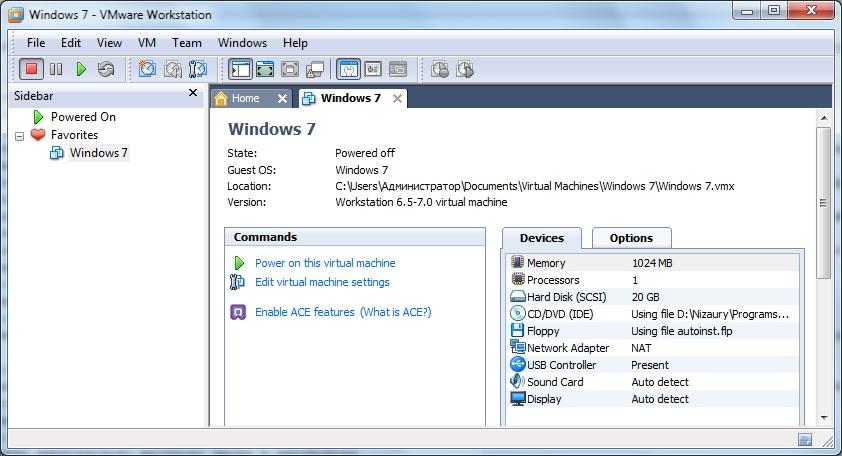Take a snapshot using the toolbar icon
Viewport: 842px width, 456px height.
coord(148,69)
